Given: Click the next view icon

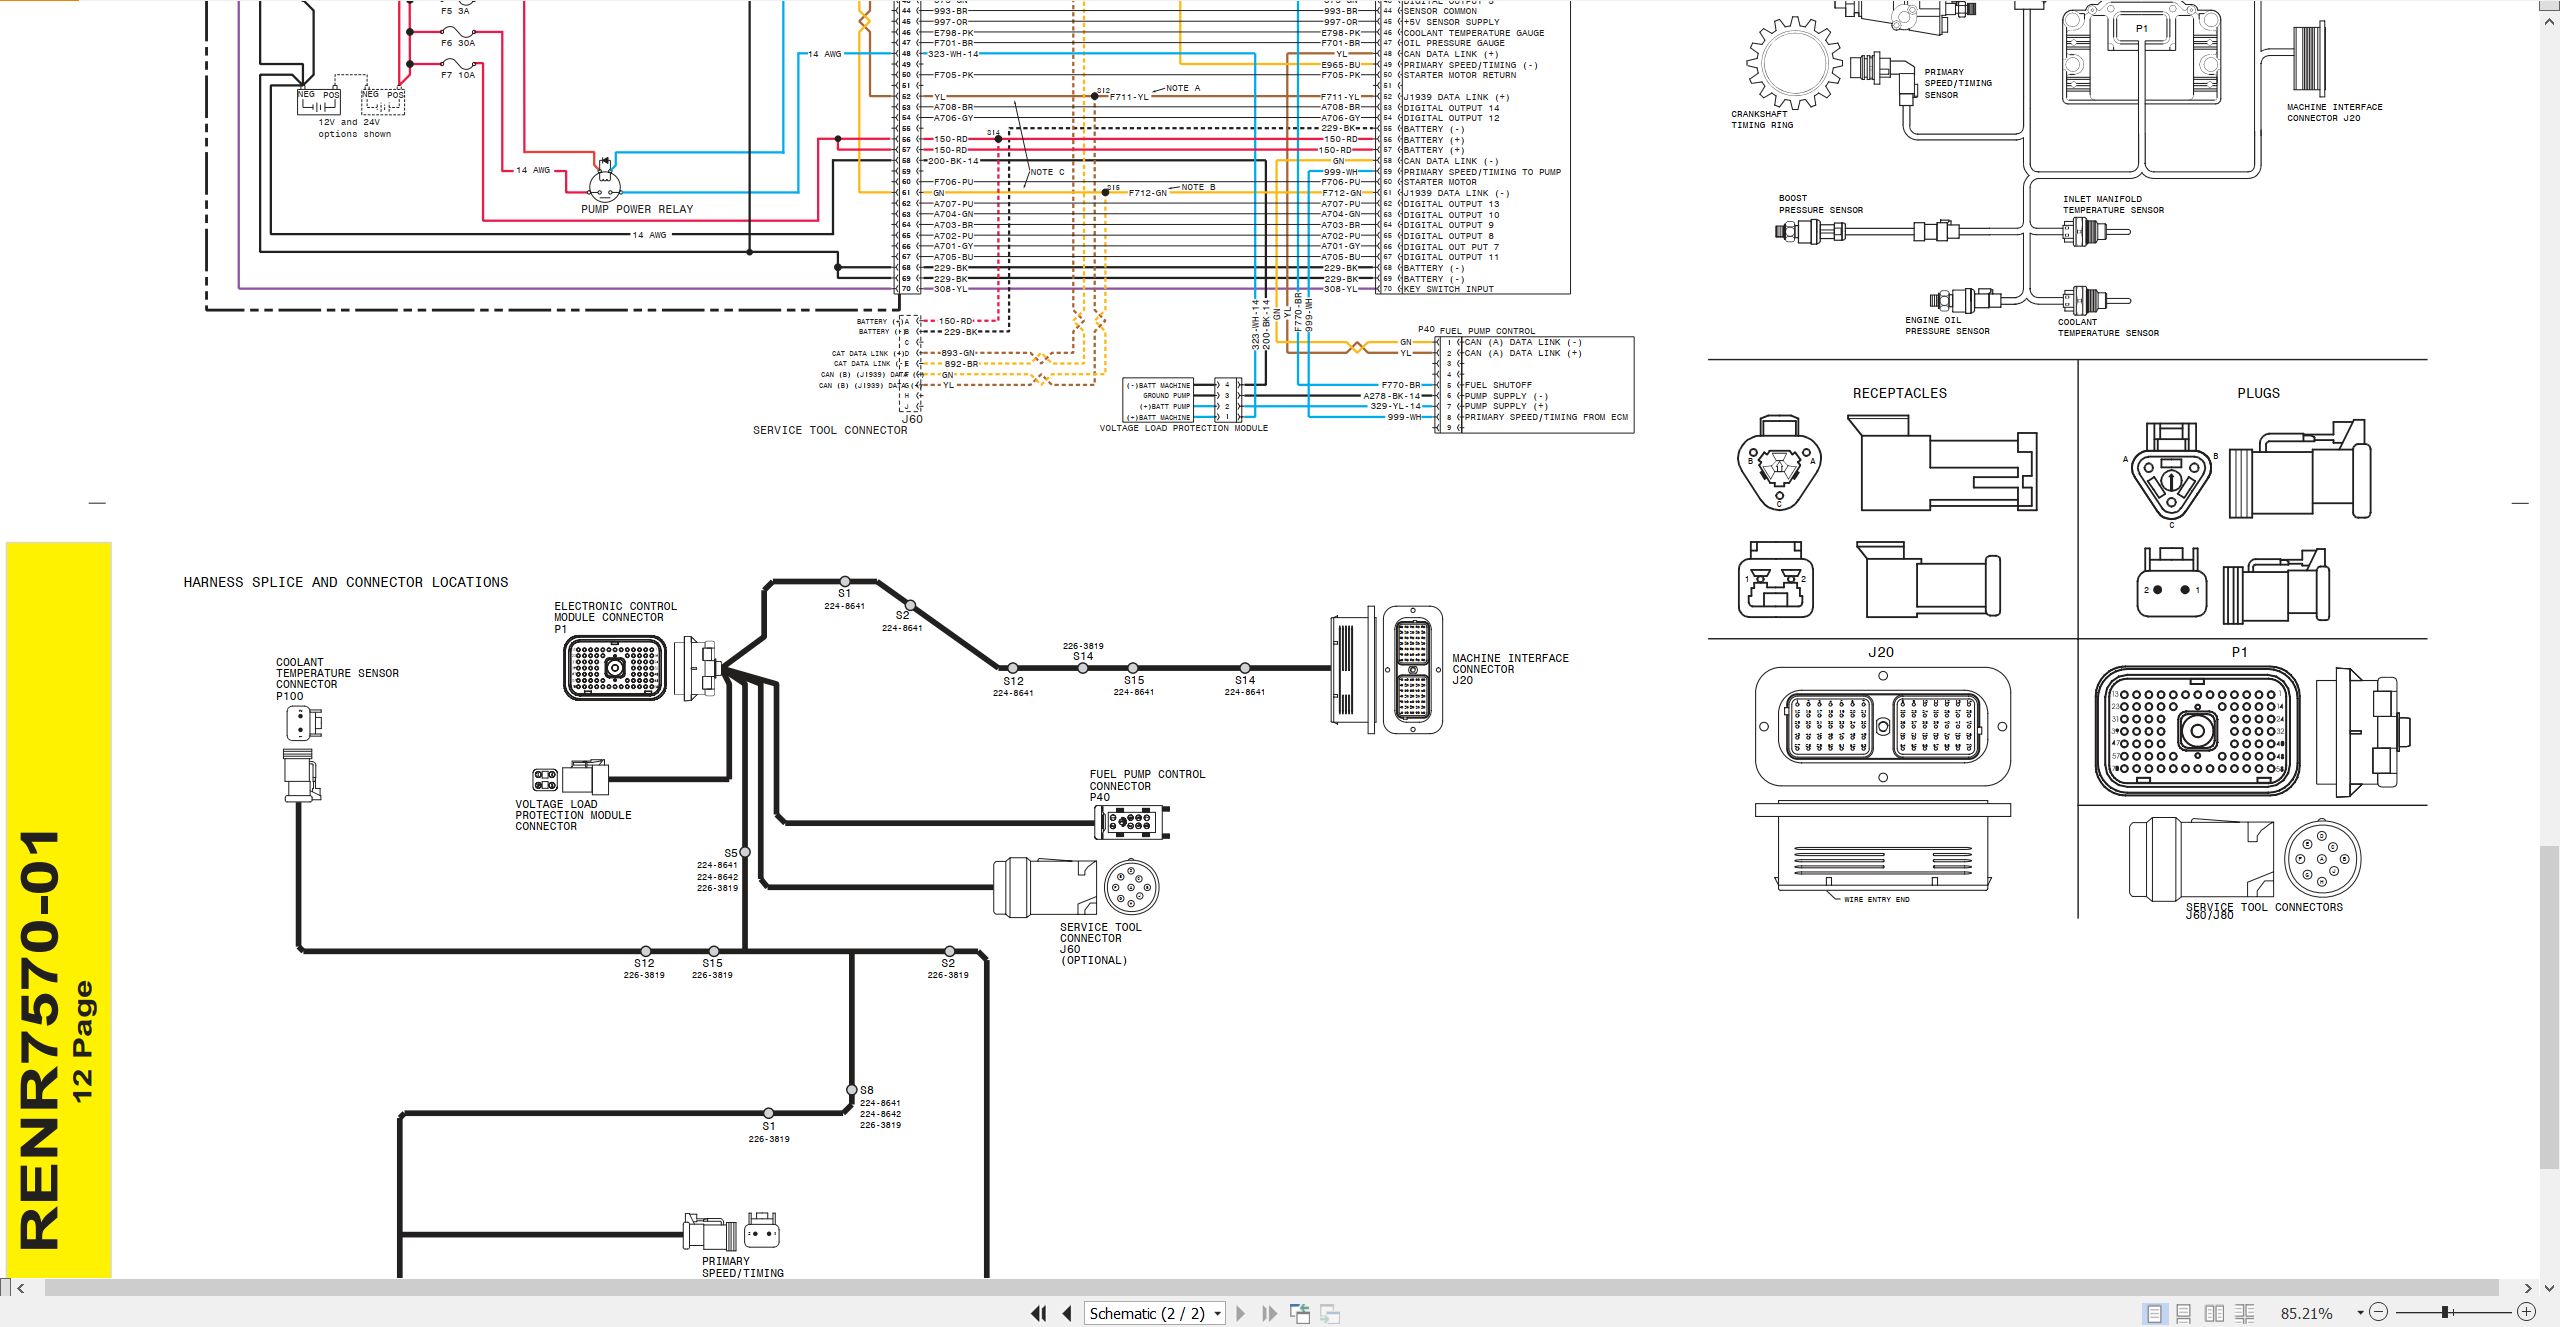Looking at the screenshot, I should (1330, 1313).
